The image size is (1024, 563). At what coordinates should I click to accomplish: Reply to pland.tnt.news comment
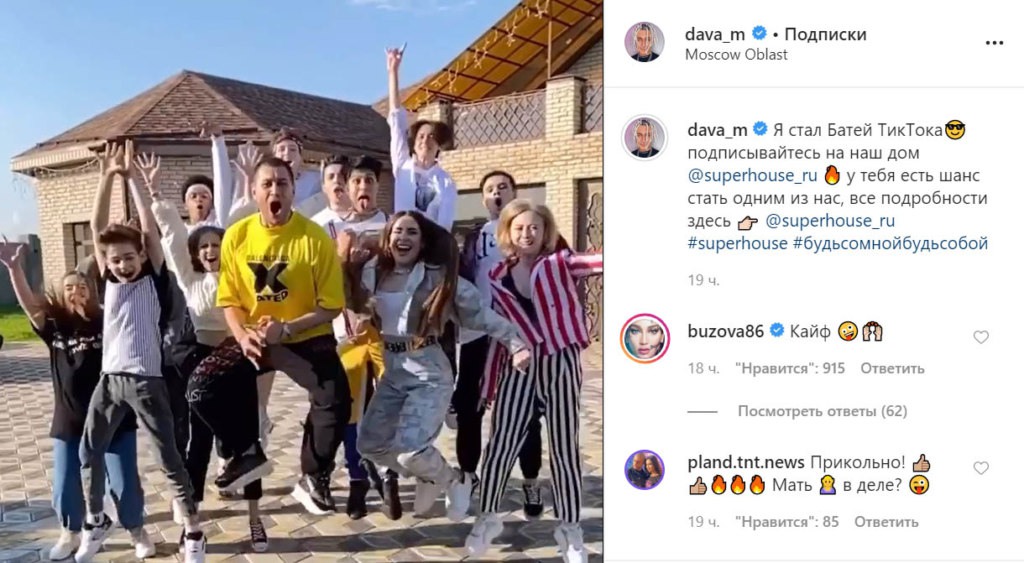(886, 522)
